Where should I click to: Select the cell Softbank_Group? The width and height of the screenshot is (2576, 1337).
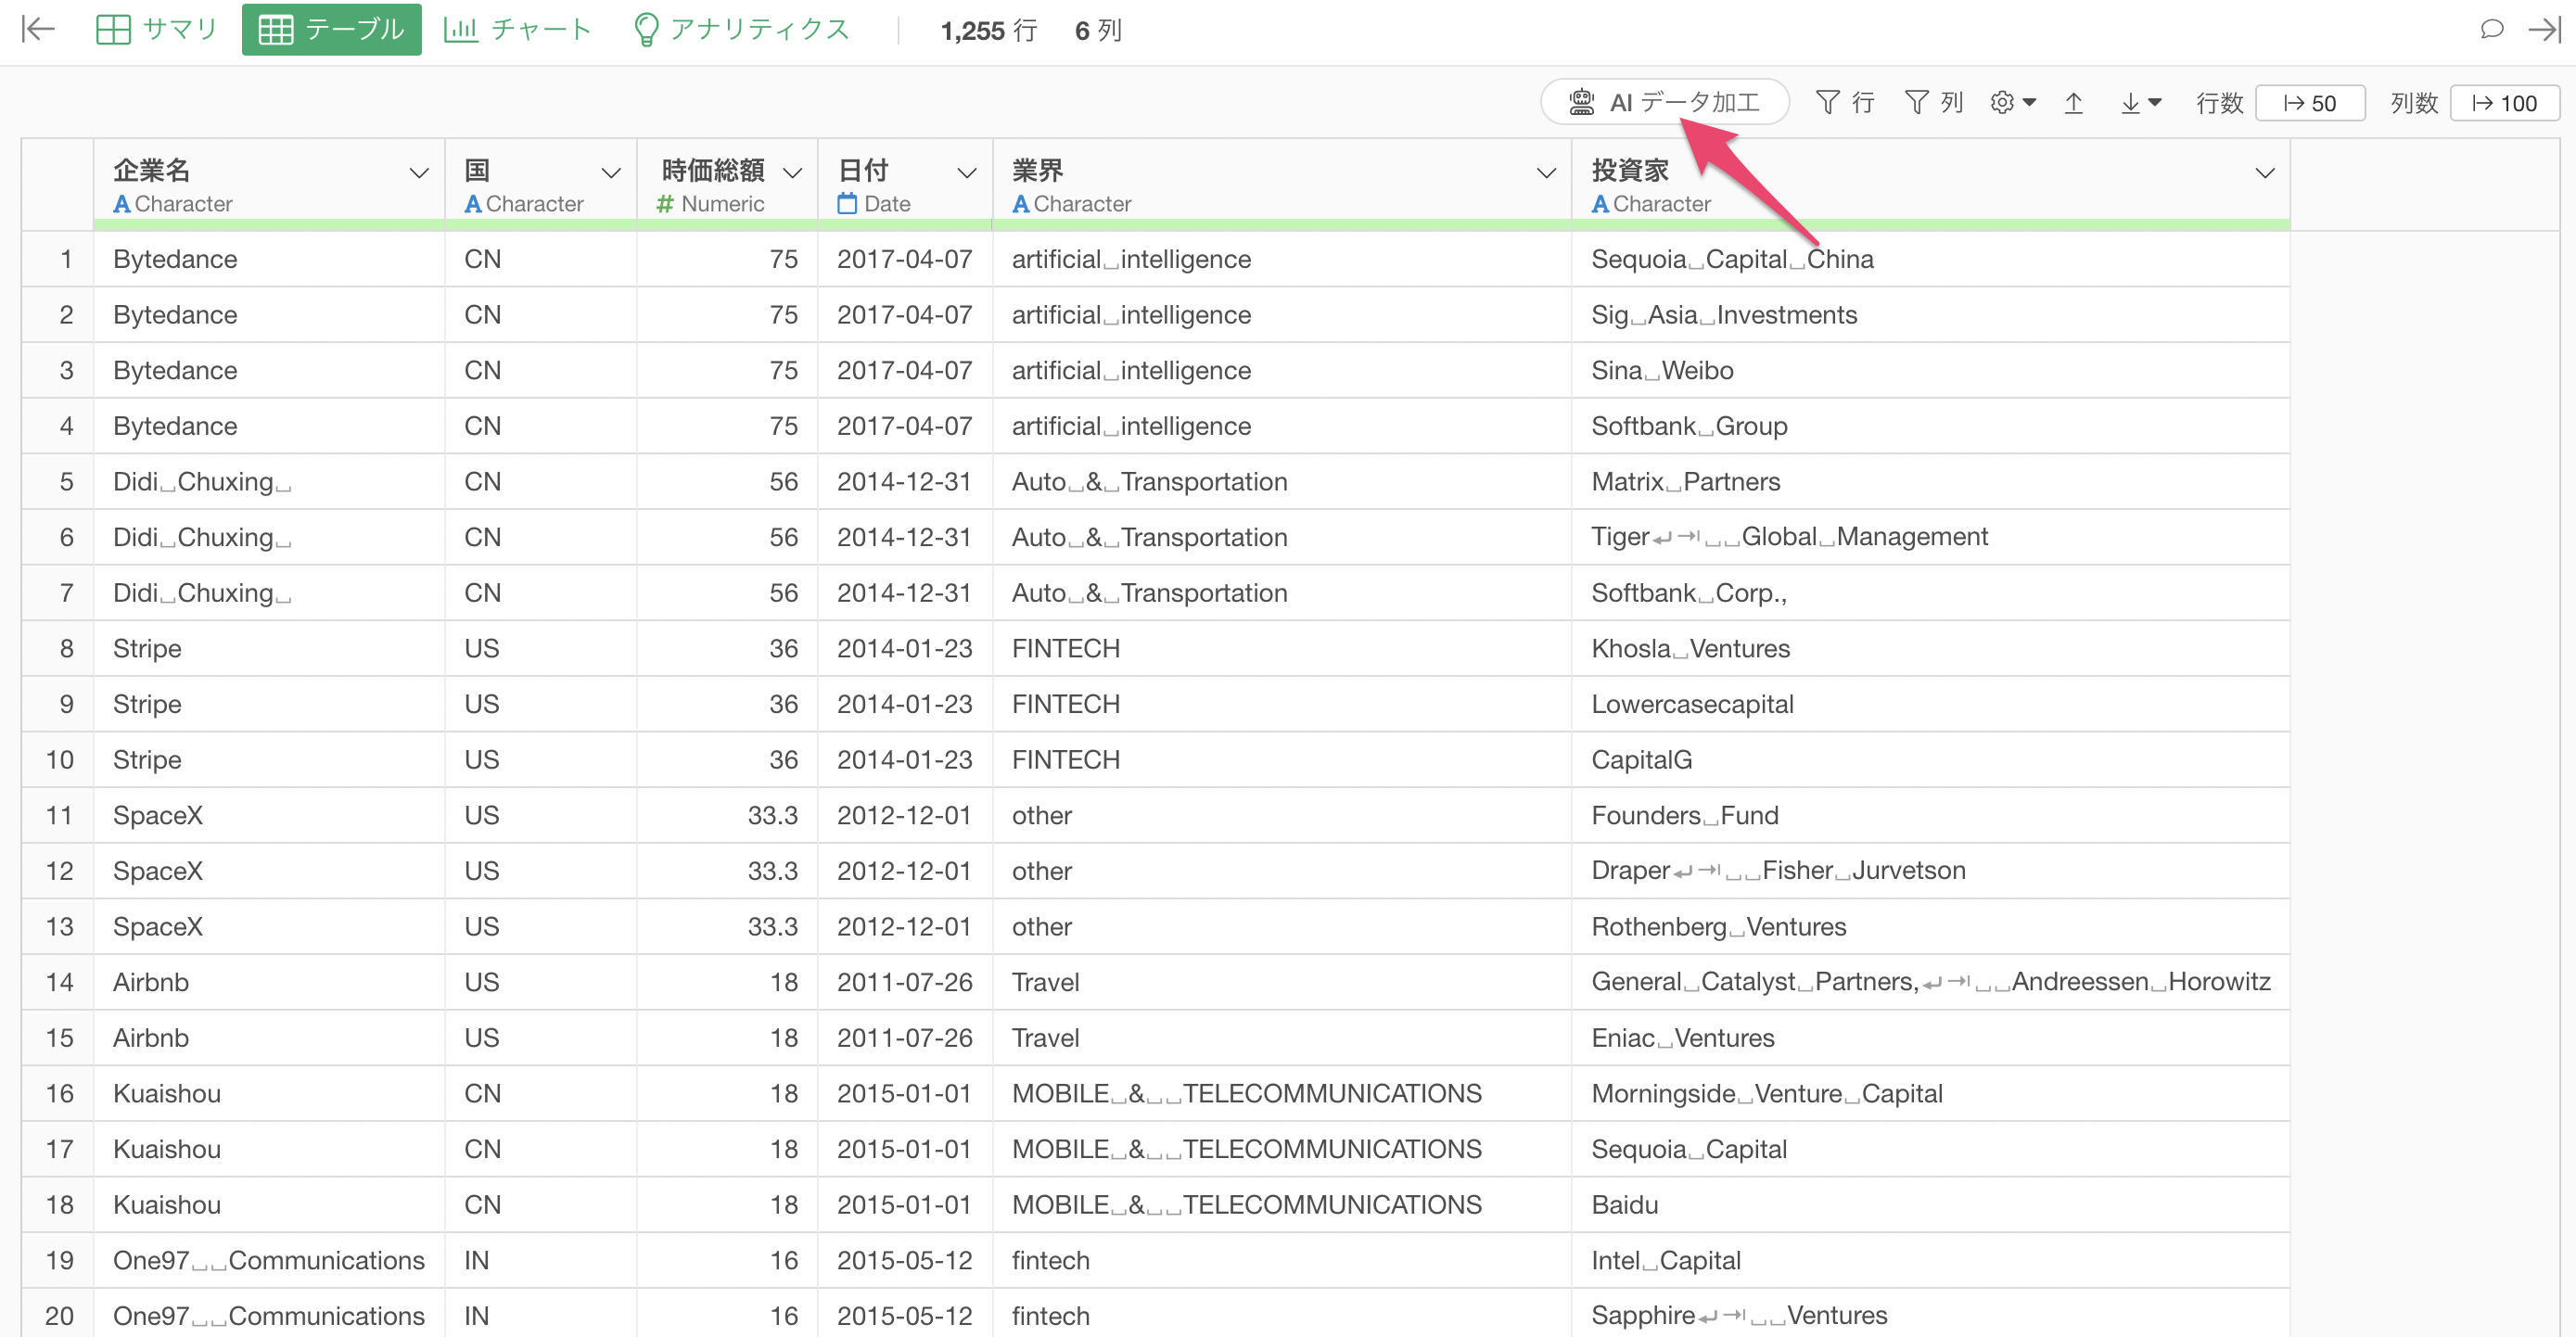click(x=1930, y=426)
